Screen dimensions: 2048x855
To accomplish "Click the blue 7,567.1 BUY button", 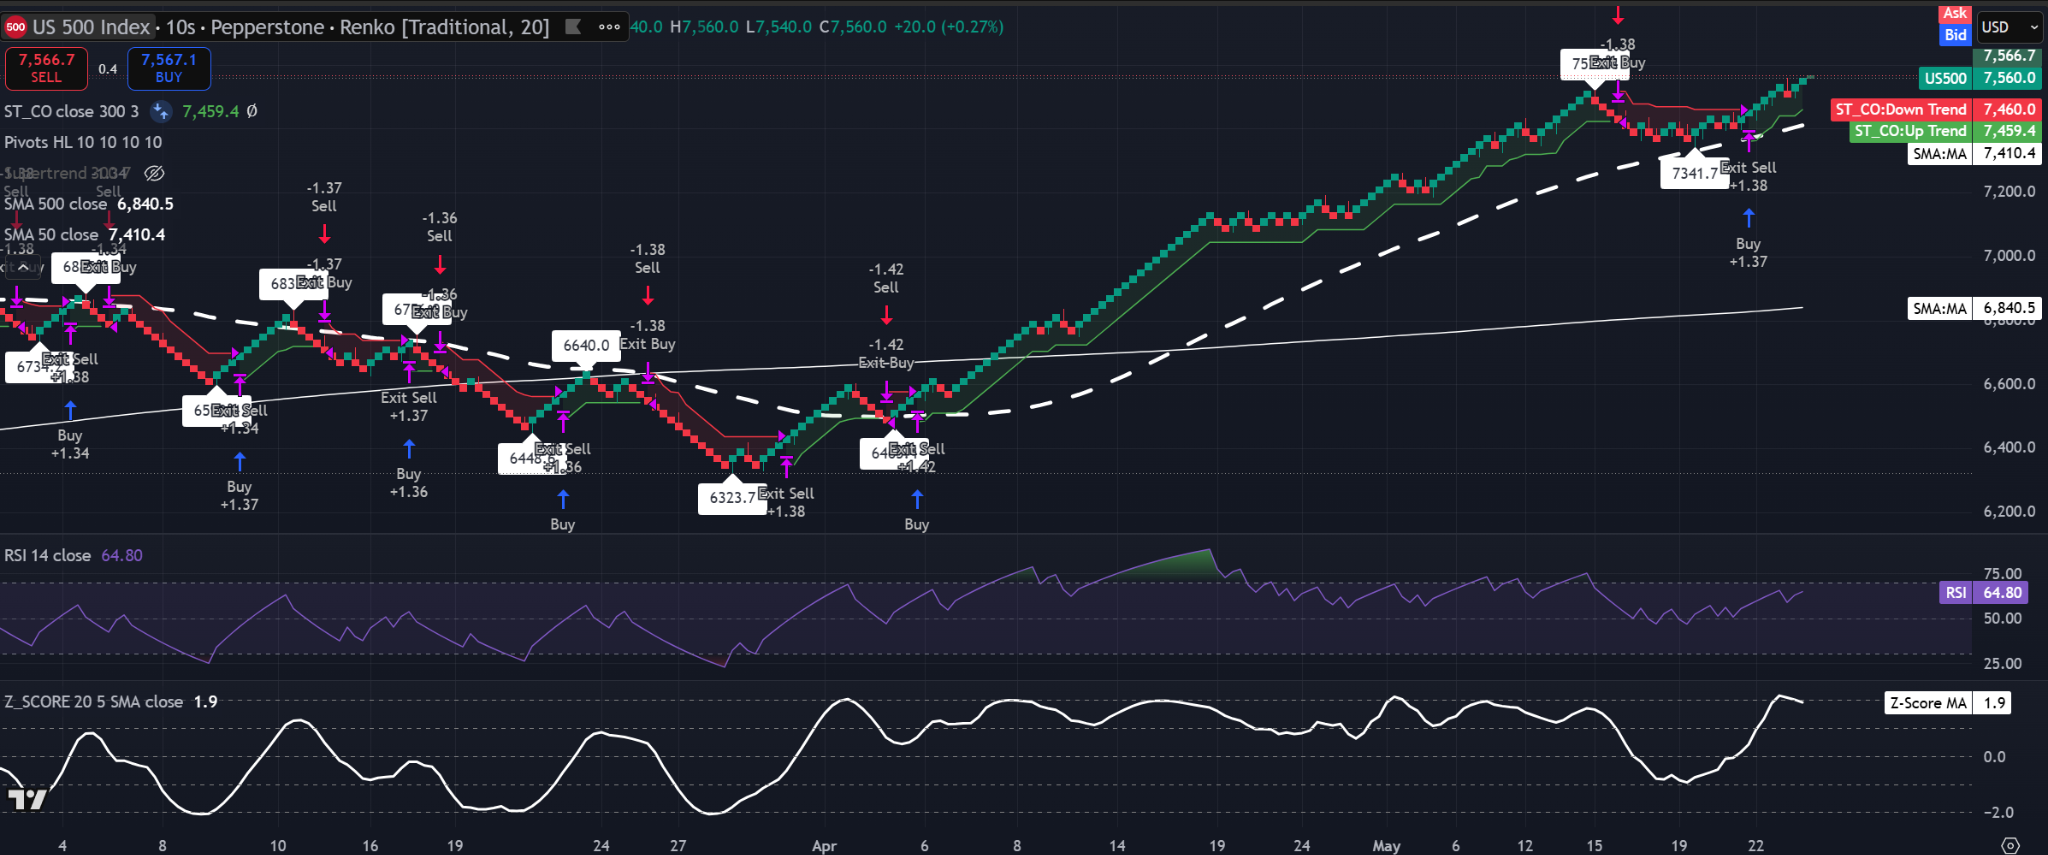I will (169, 68).
